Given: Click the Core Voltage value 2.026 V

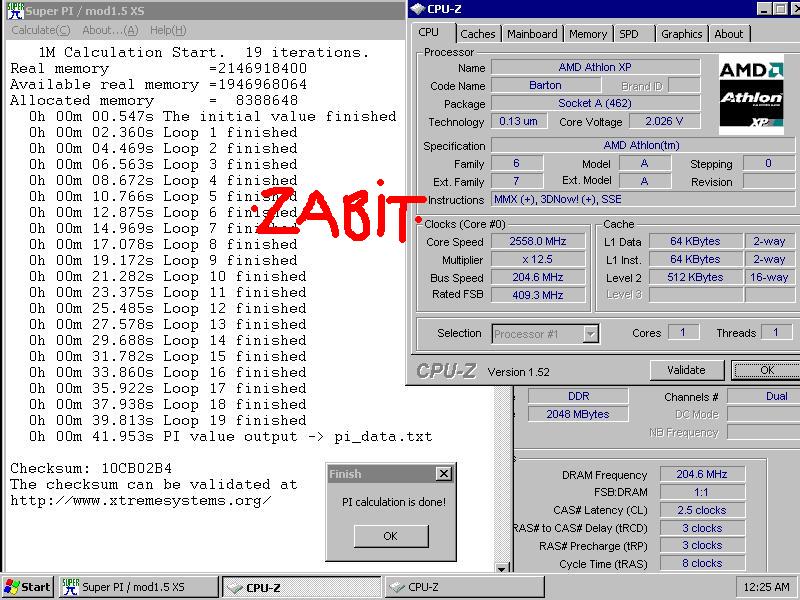Looking at the screenshot, I should click(x=665, y=121).
